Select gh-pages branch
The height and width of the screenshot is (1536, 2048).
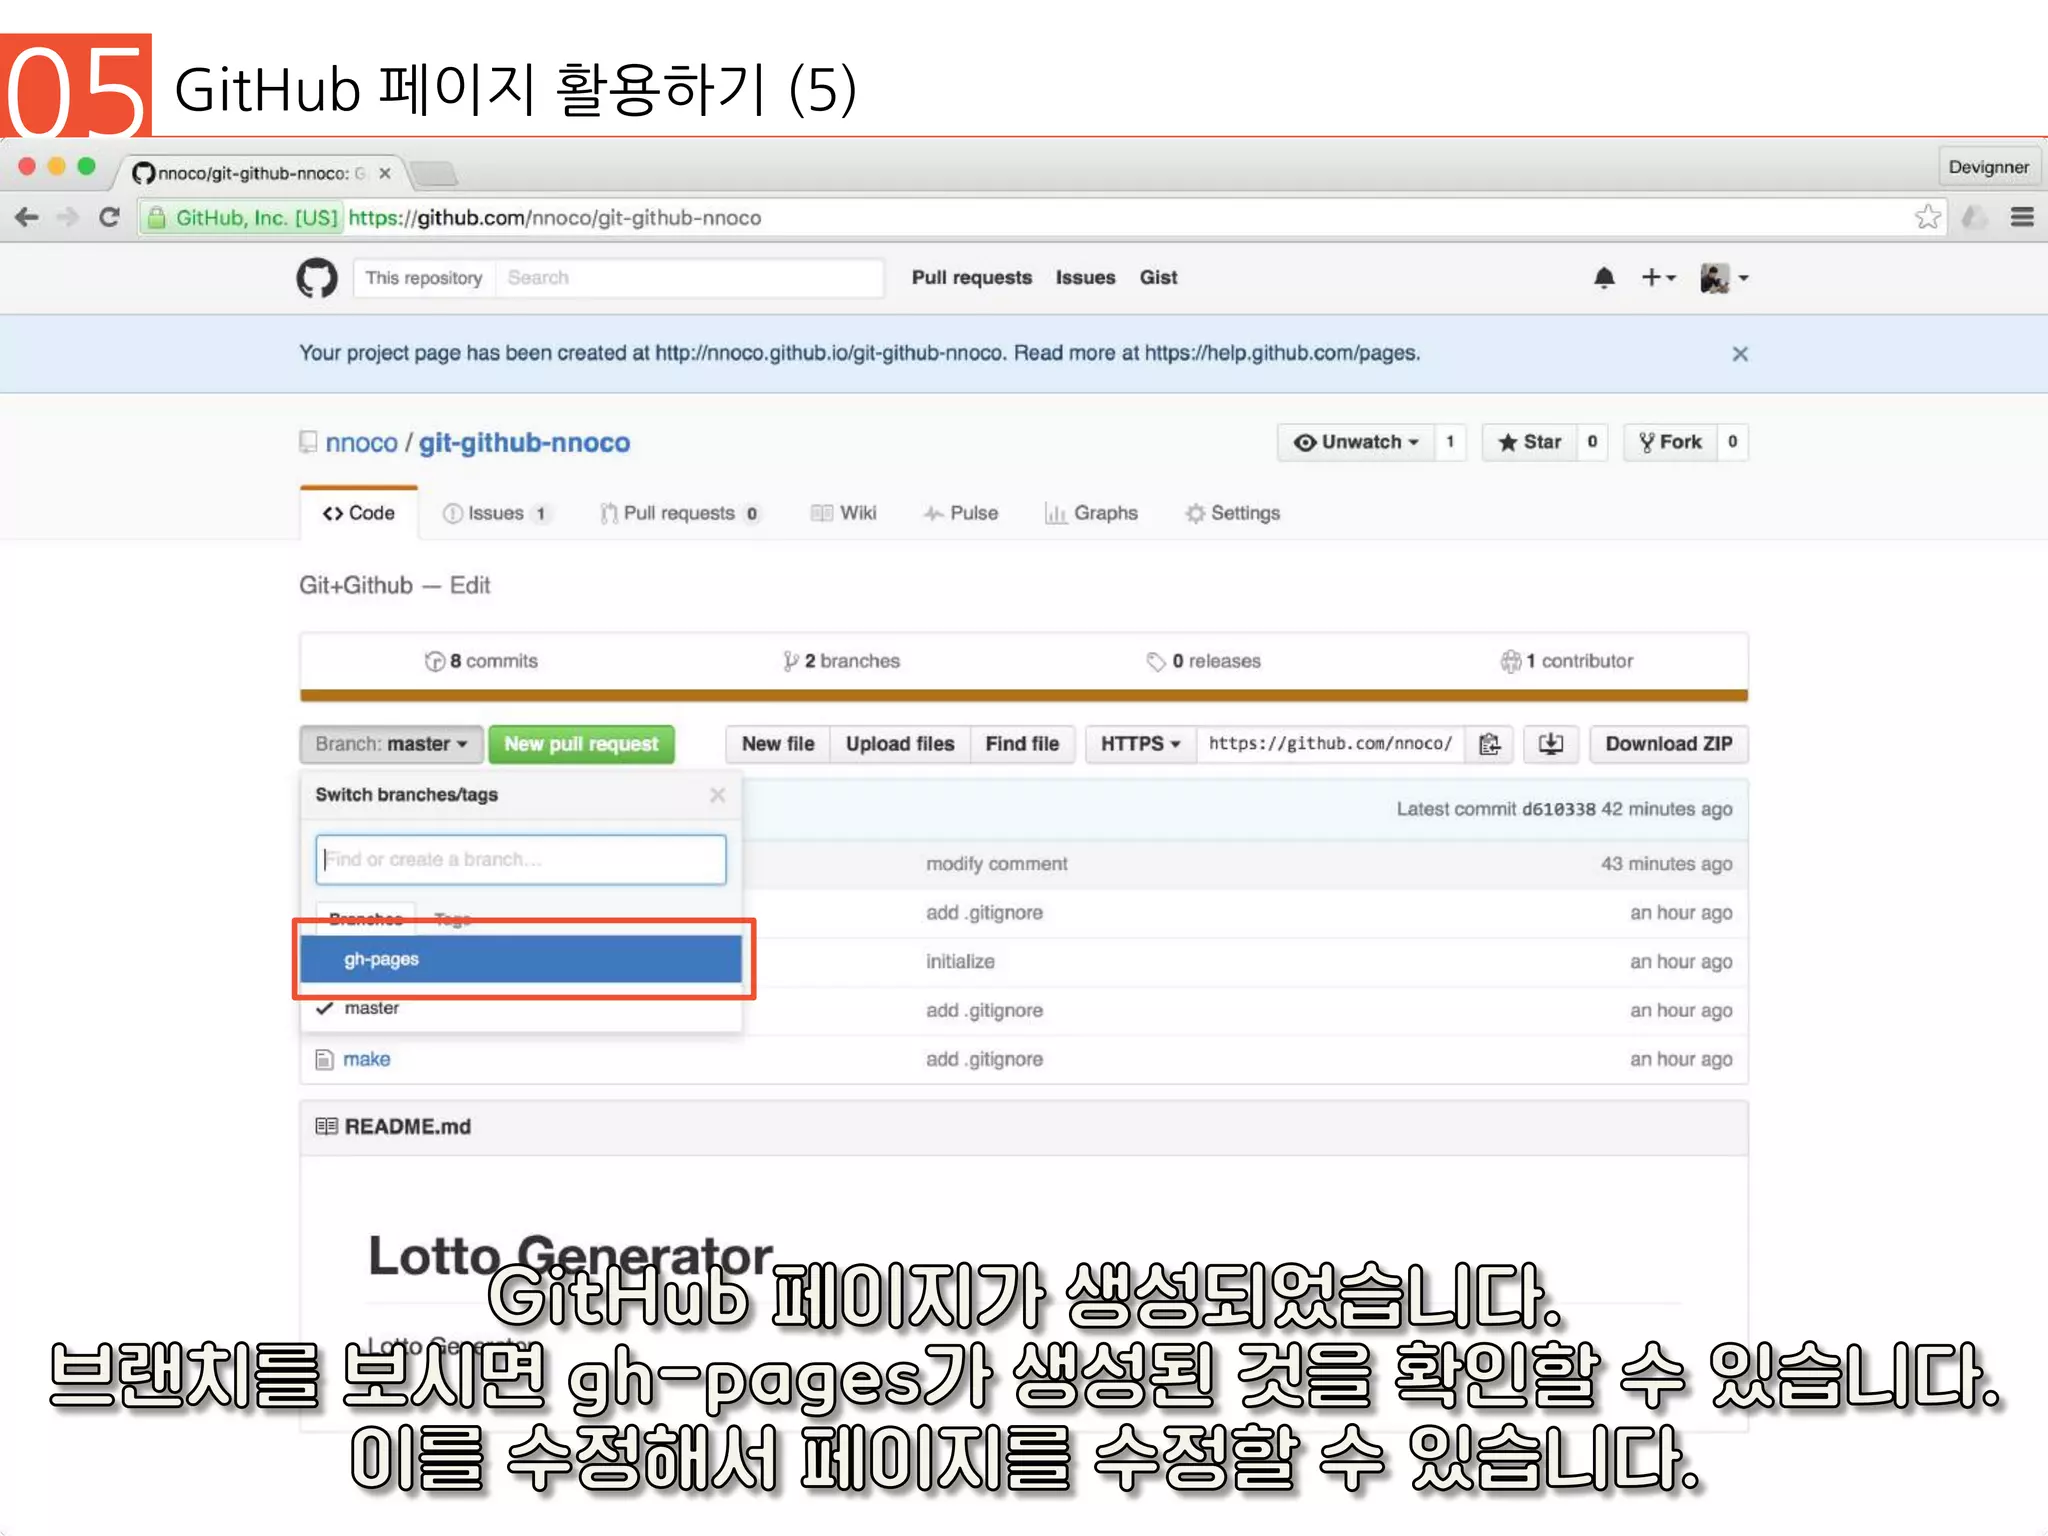[x=521, y=959]
